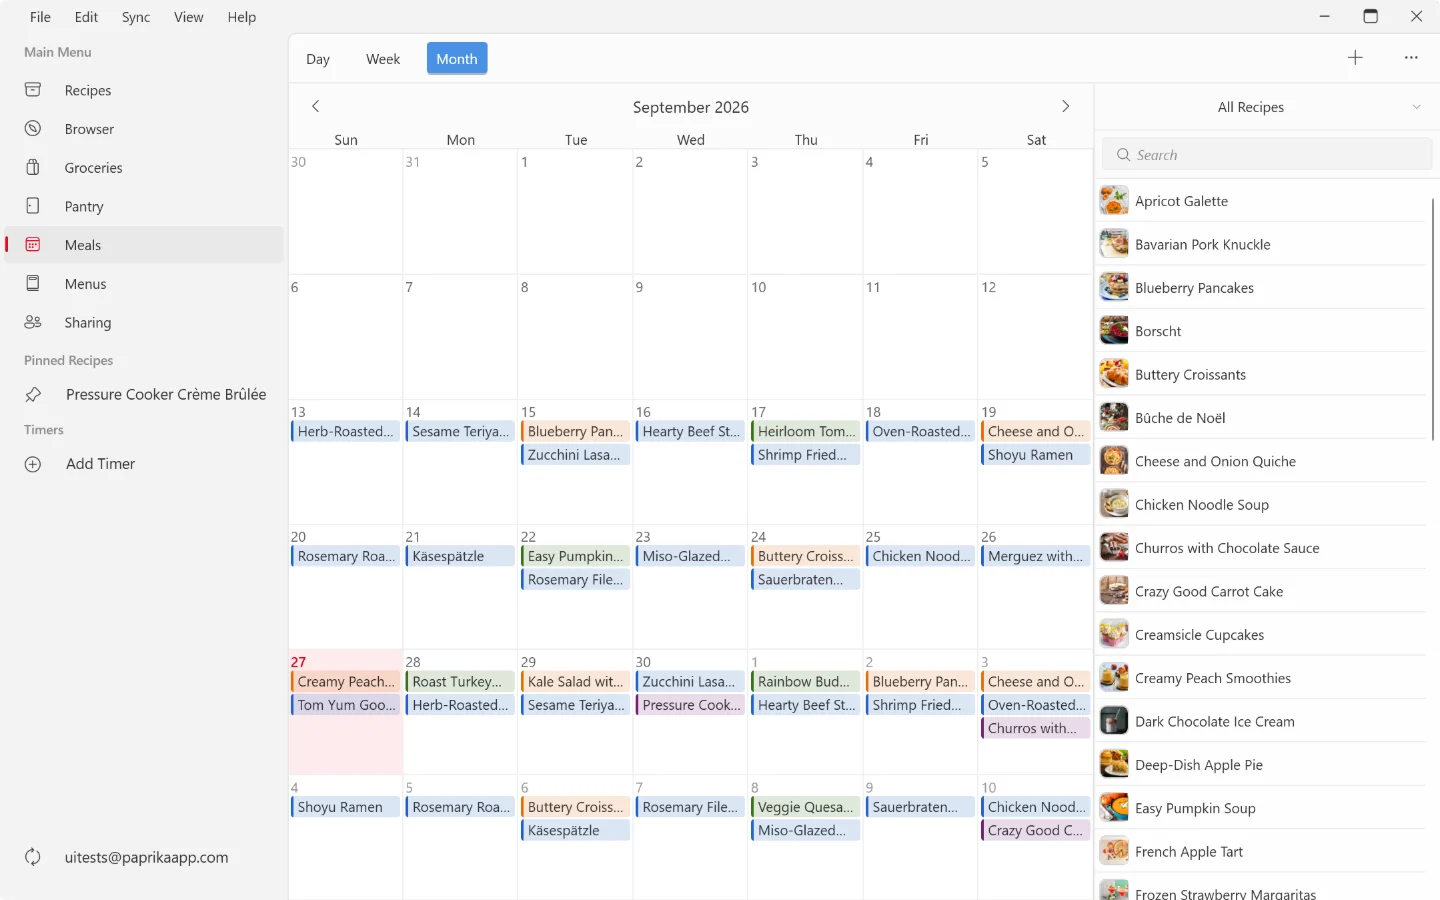Open the Sync menu
The width and height of the screenshot is (1440, 900).
point(136,17)
